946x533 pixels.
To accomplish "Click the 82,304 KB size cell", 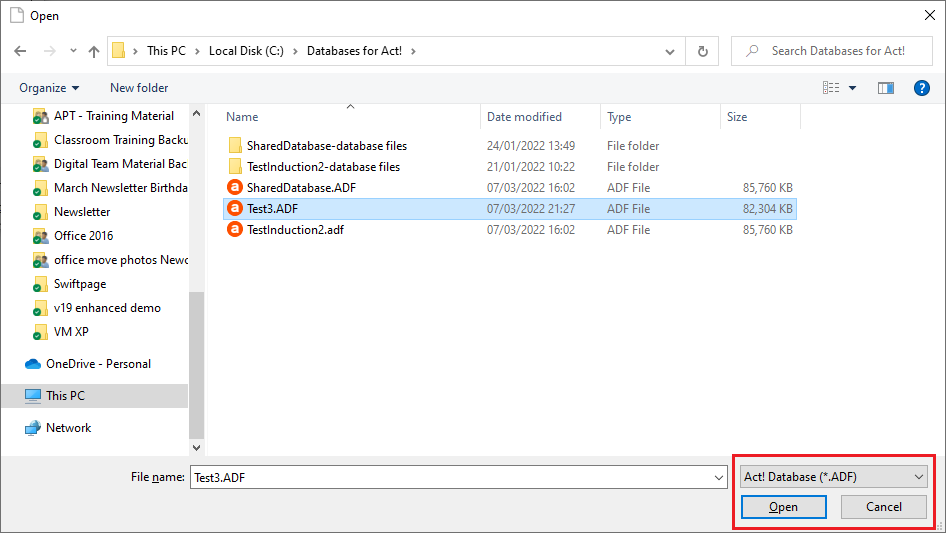I will click(767, 209).
